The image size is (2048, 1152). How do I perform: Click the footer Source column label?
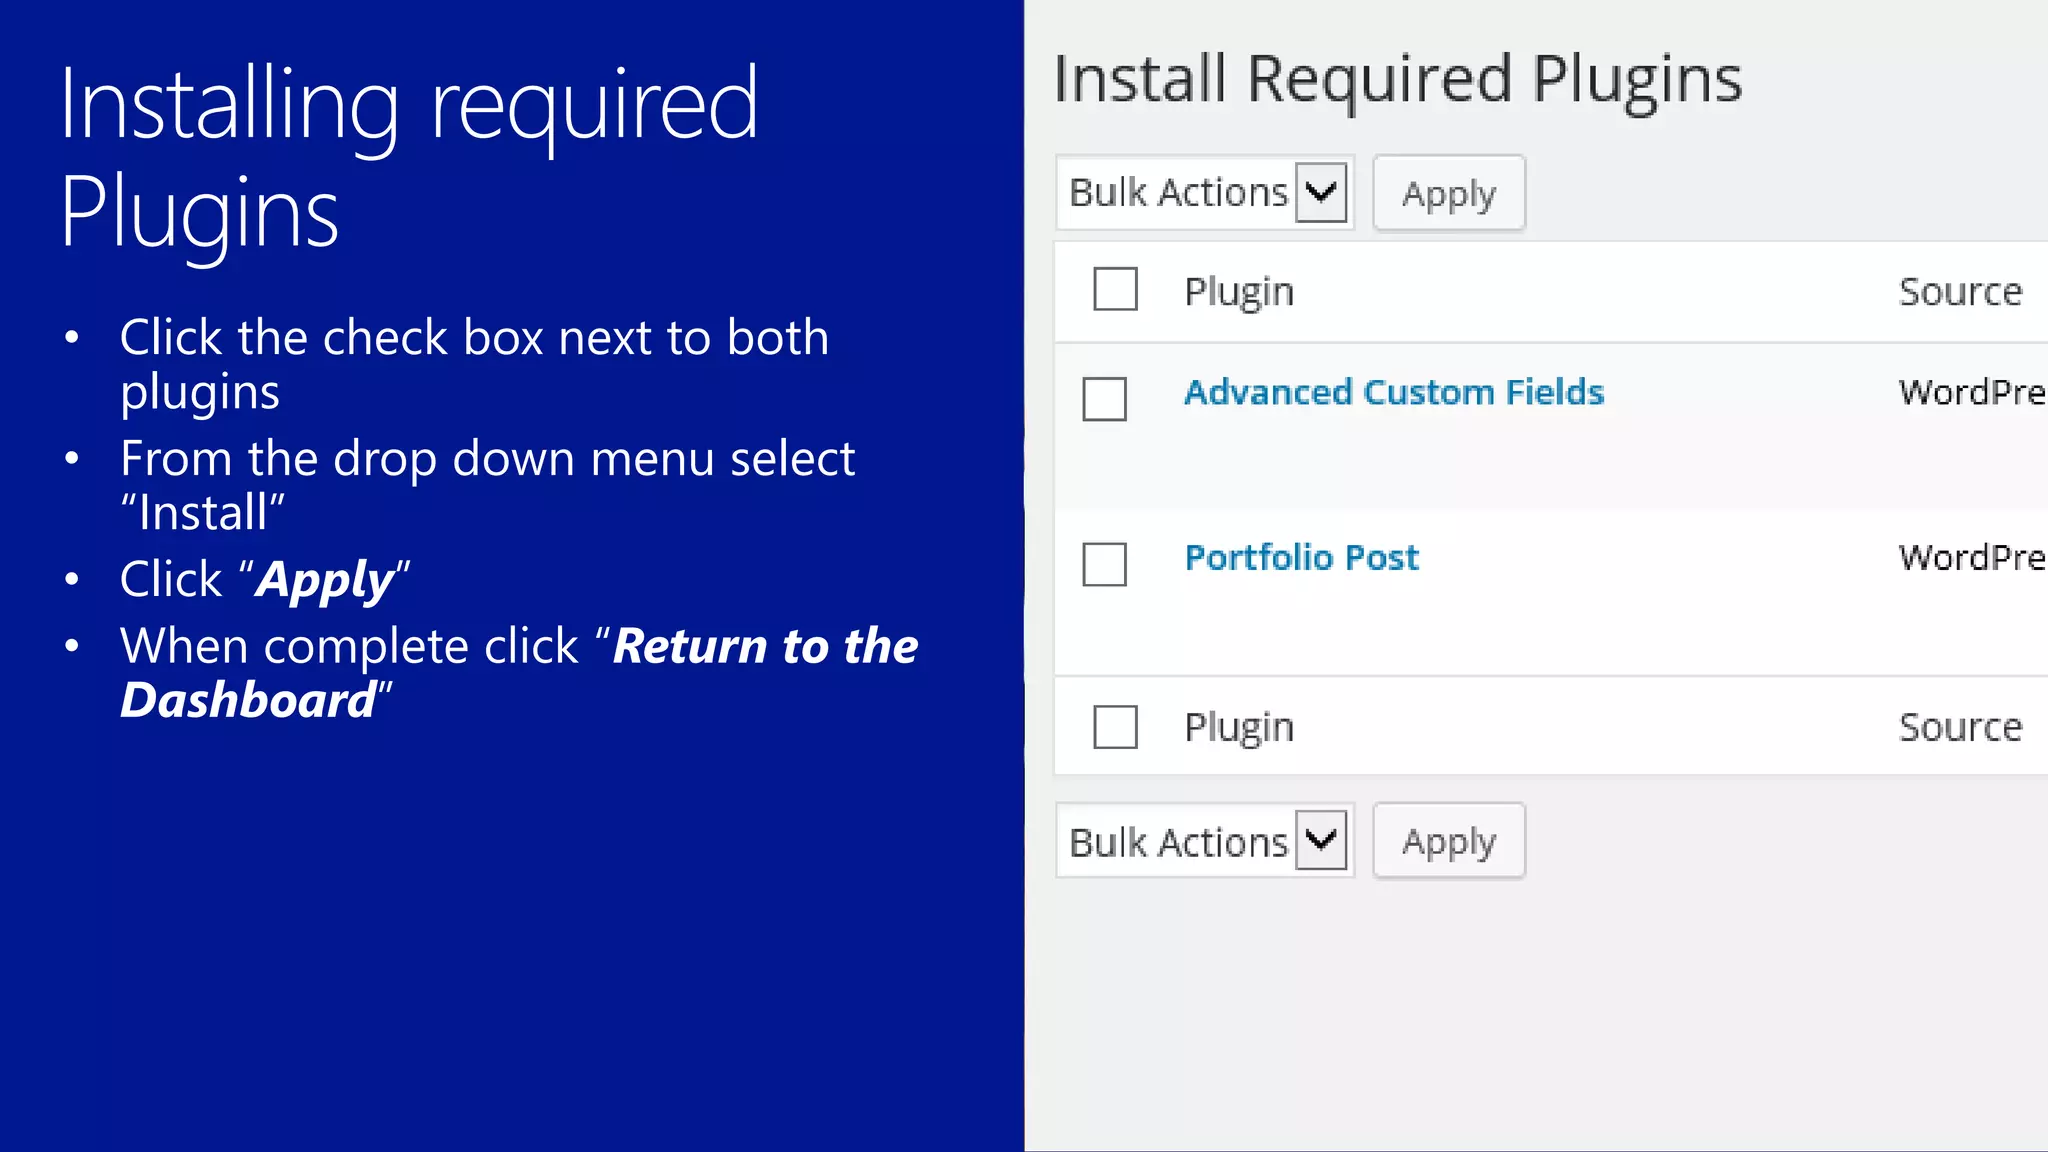coord(1959,727)
